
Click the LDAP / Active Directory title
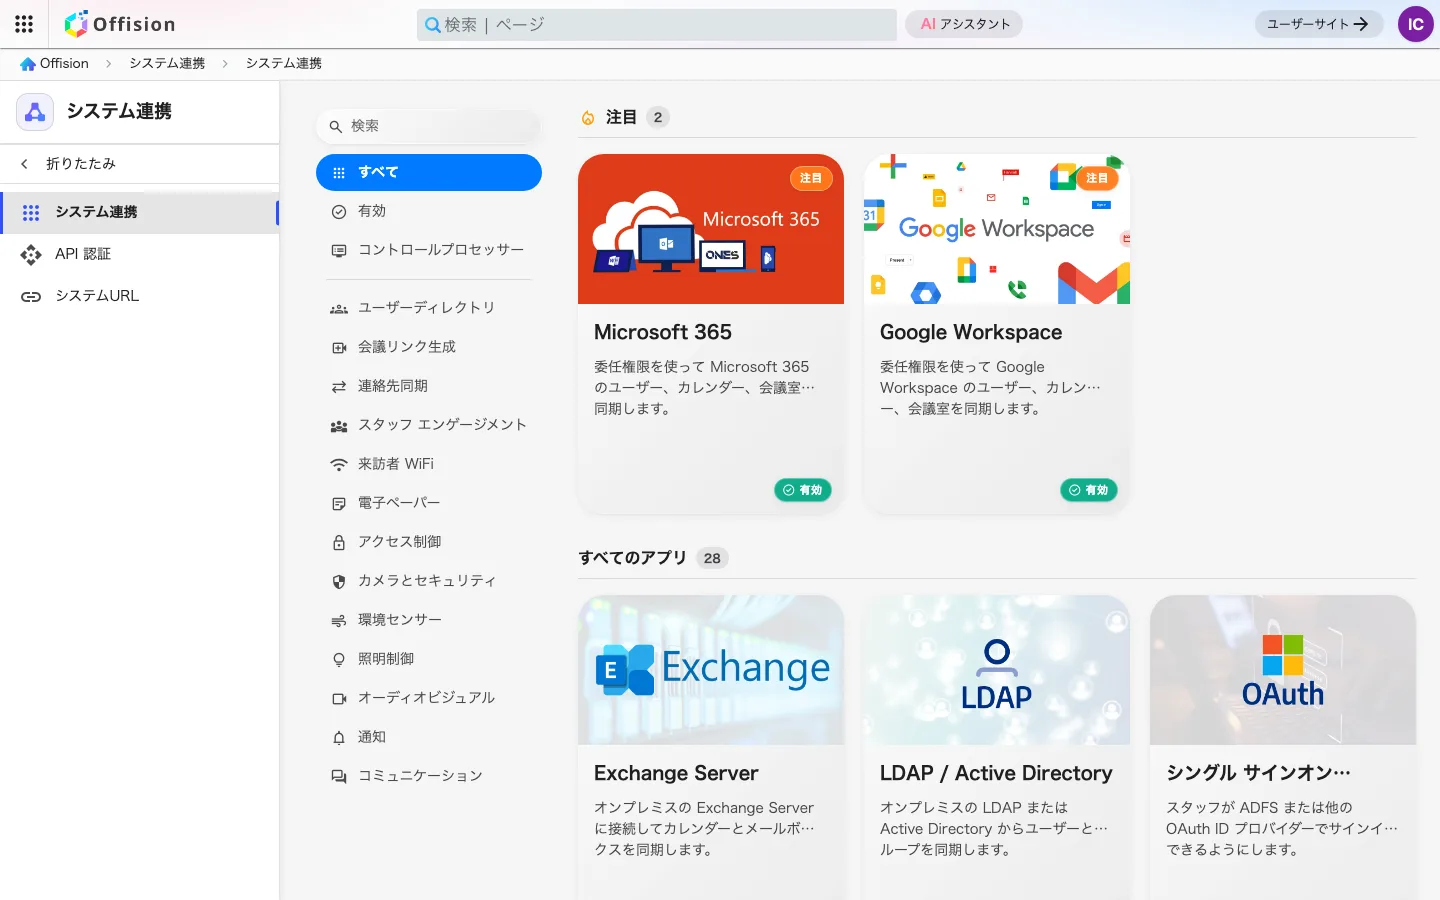[996, 773]
